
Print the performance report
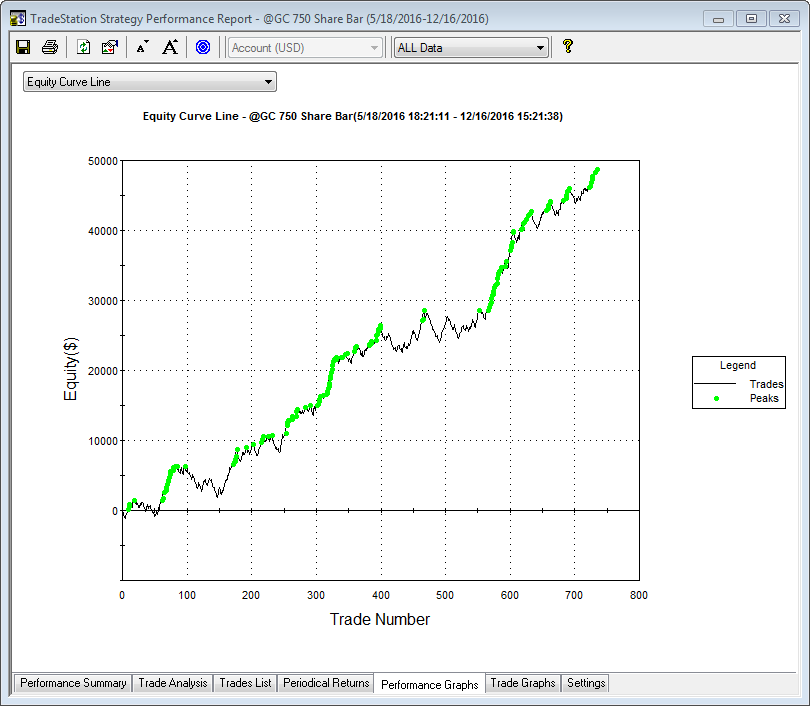pos(49,47)
